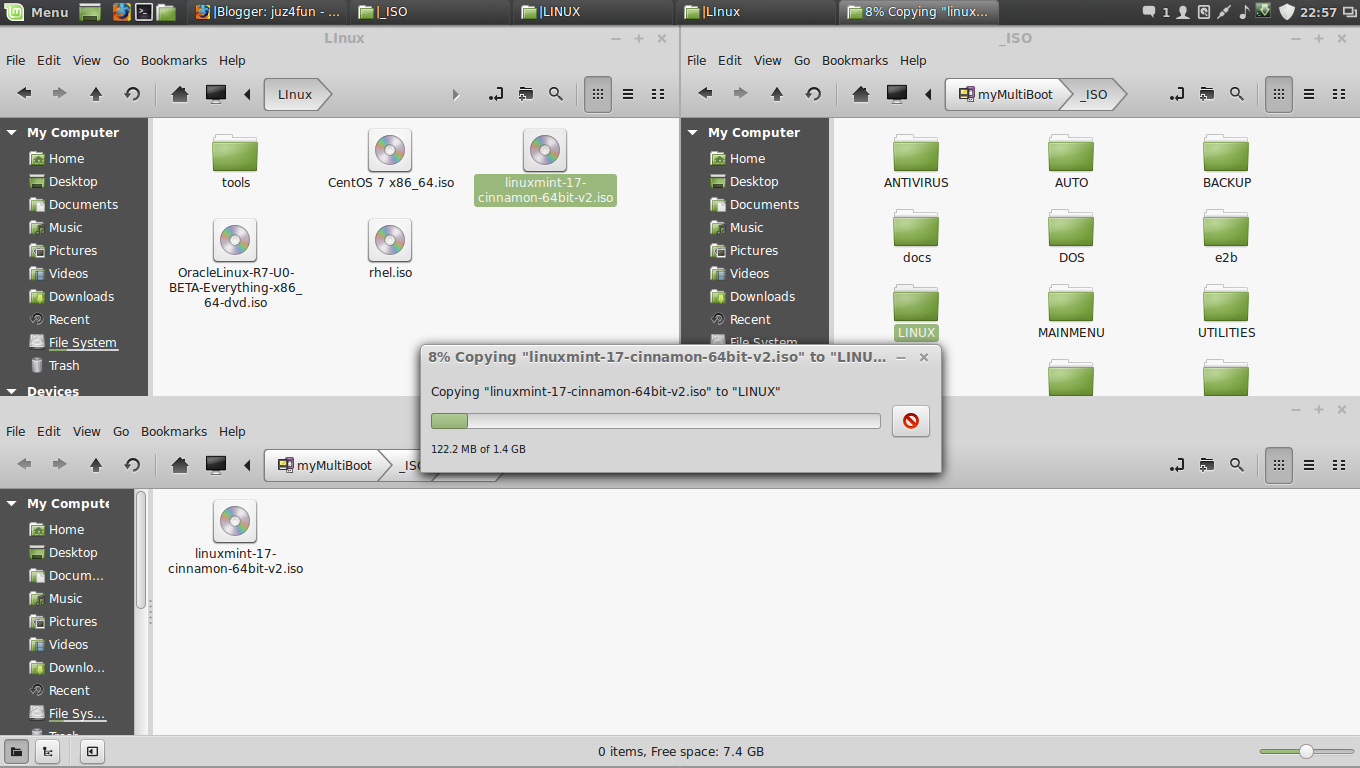Click path bar left arrow in bottom window
This screenshot has width=1360, height=768.
point(247,465)
